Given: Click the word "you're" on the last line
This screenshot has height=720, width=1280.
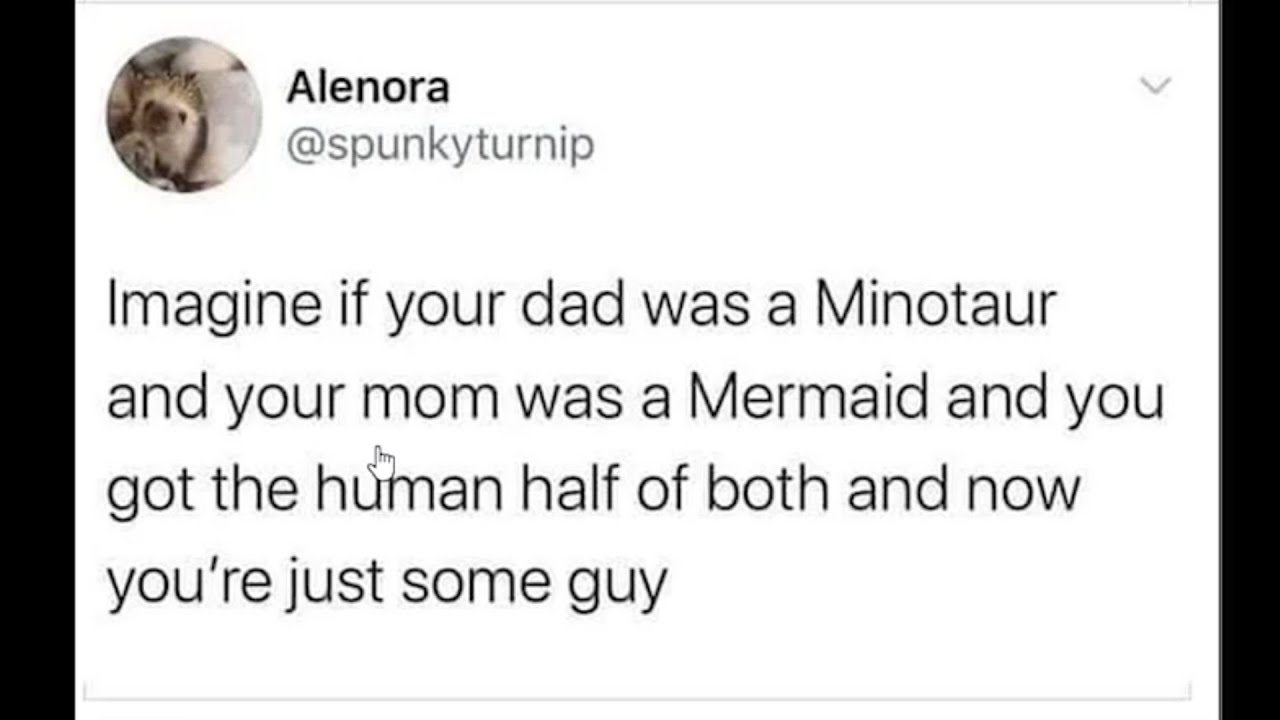Looking at the screenshot, I should click(175, 582).
